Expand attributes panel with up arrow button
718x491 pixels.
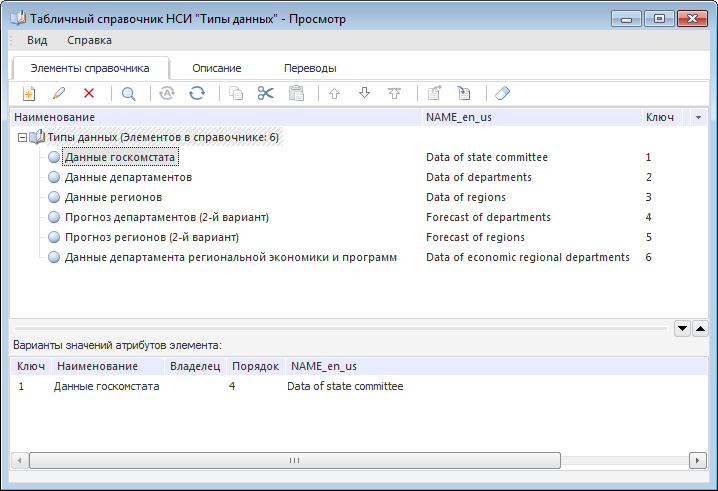(701, 328)
